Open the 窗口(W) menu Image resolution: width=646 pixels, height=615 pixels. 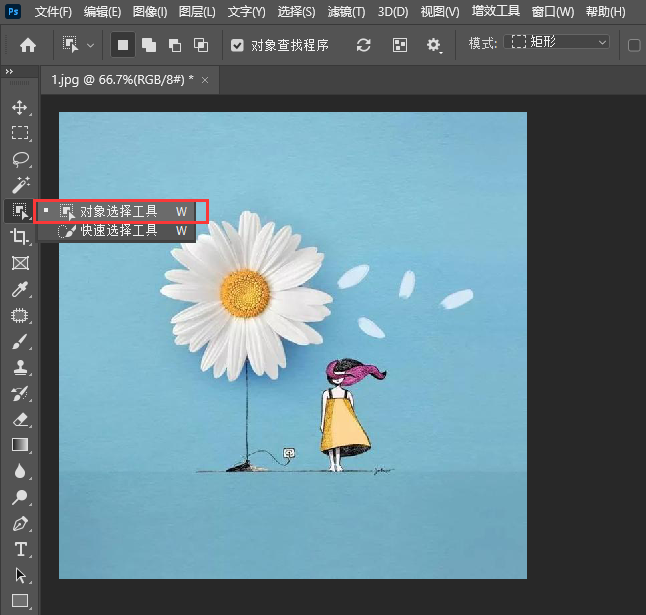click(552, 12)
